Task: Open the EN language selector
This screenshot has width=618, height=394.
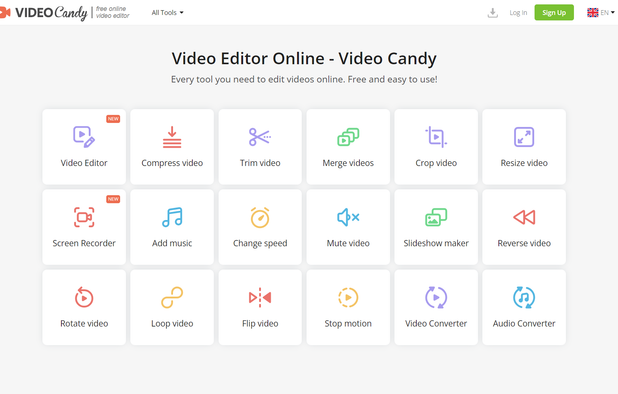Action: tap(601, 13)
